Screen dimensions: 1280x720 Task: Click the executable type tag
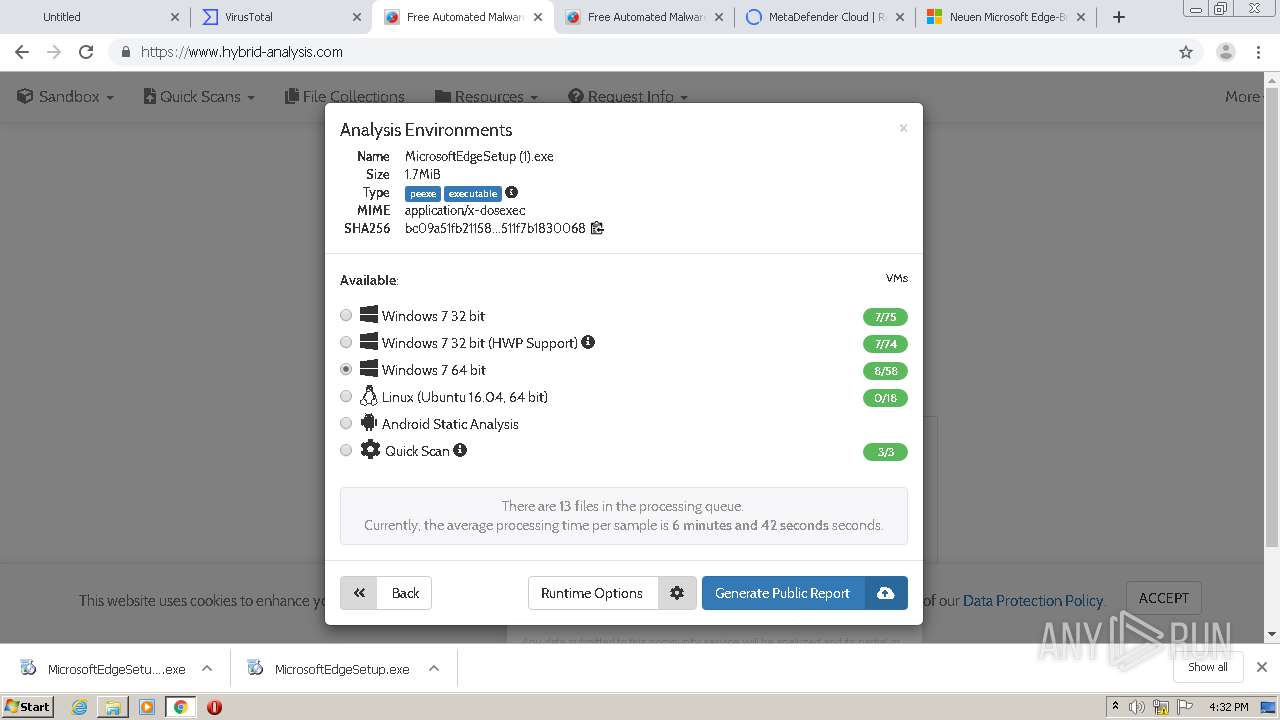pyautogui.click(x=473, y=194)
